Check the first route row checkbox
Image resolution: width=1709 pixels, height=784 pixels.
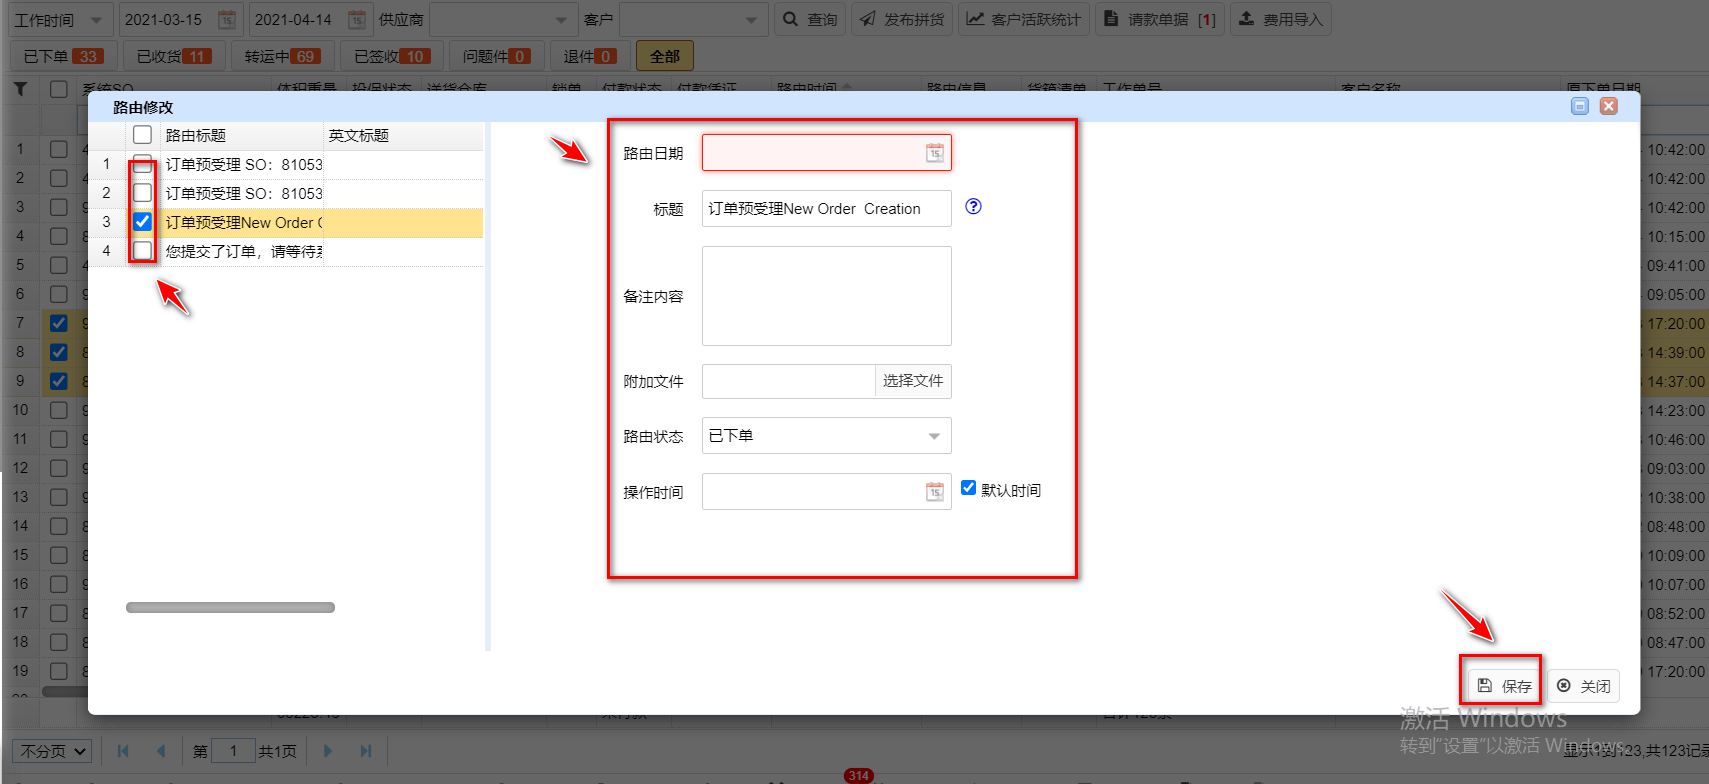143,164
